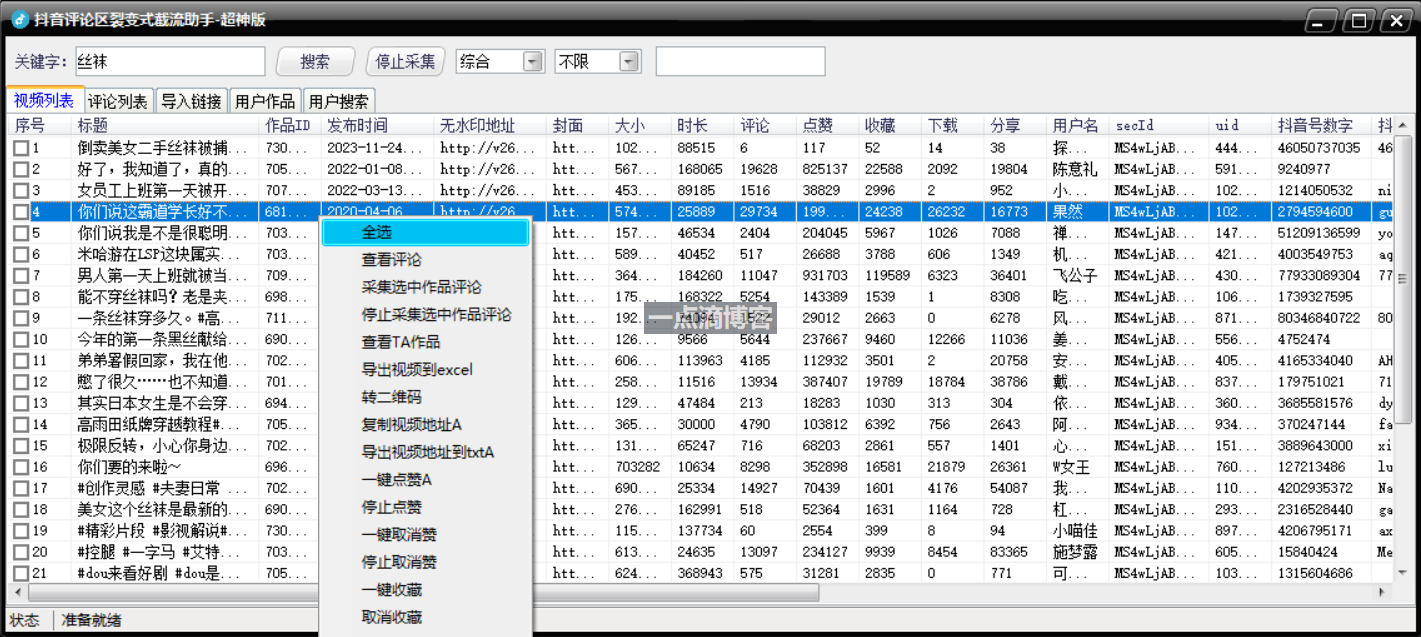Open the 评论列表 tab
This screenshot has width=1421, height=637.
(118, 101)
